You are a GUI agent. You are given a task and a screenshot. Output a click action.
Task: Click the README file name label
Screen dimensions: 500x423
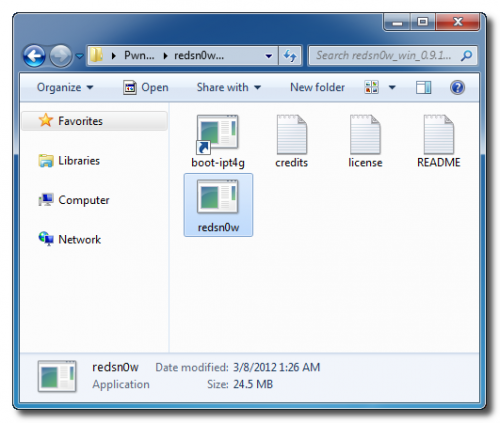(x=439, y=162)
